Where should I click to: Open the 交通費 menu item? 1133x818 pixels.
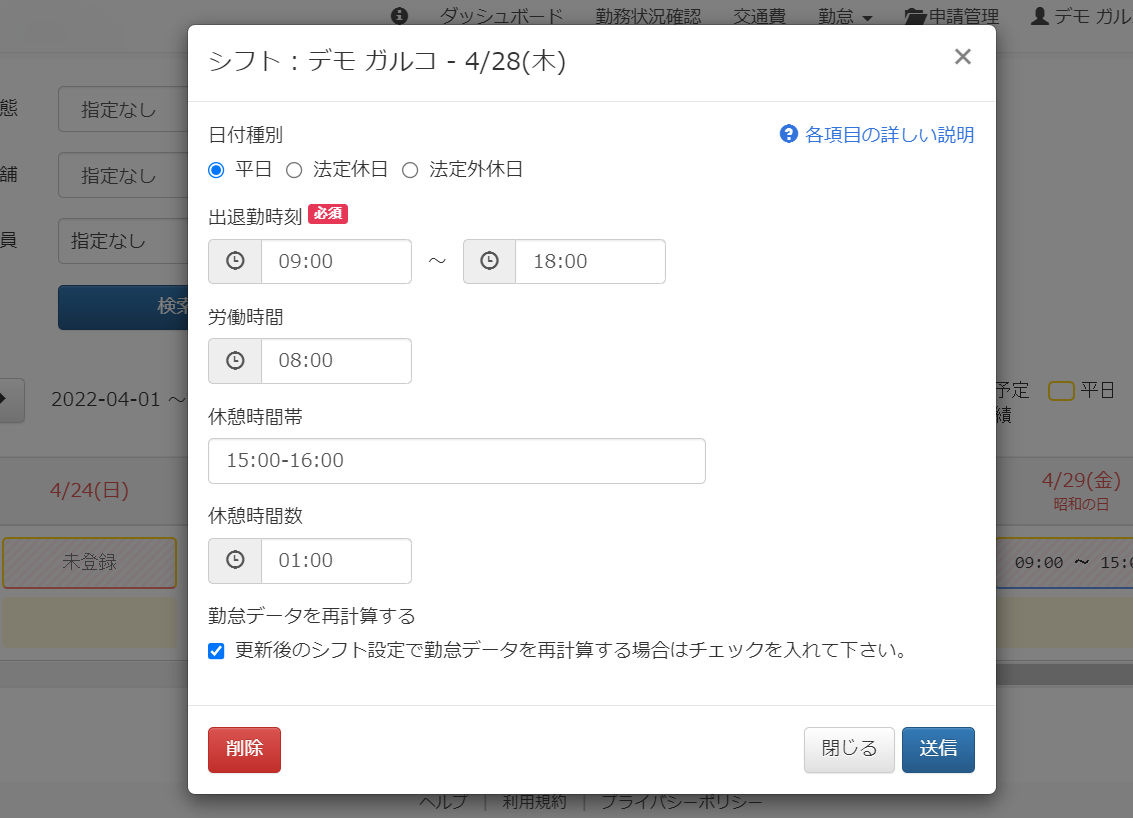759,15
